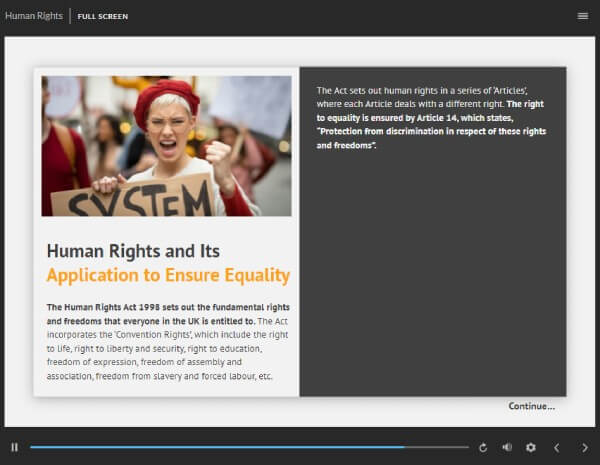The width and height of the screenshot is (600, 465).
Task: Click the replay slide icon
Action: point(483,447)
